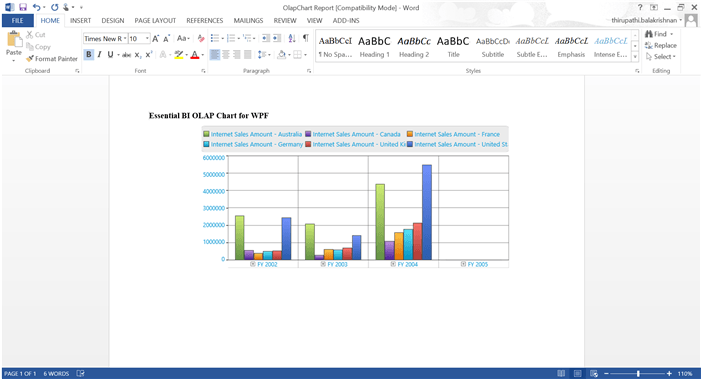Grow the font size with the larger A
This screenshot has height=379, width=701.
[x=155, y=39]
